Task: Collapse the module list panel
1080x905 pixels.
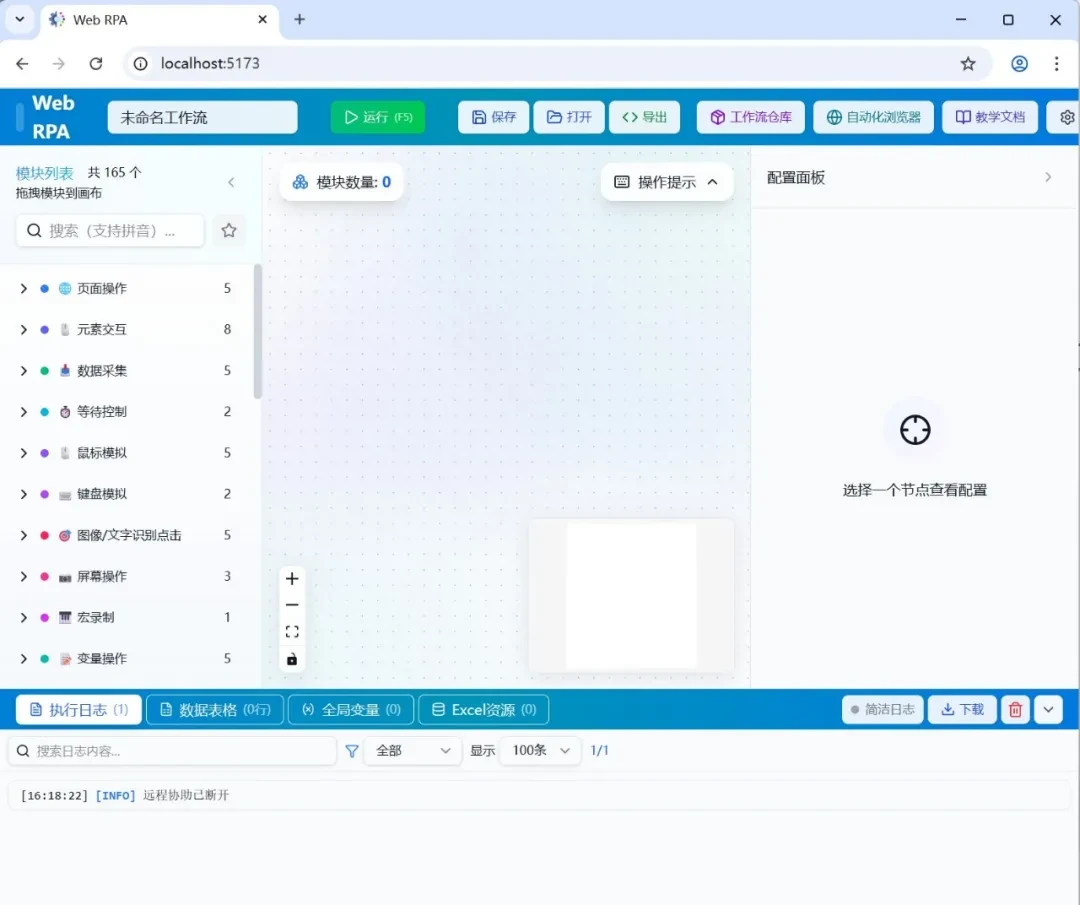Action: click(x=231, y=182)
